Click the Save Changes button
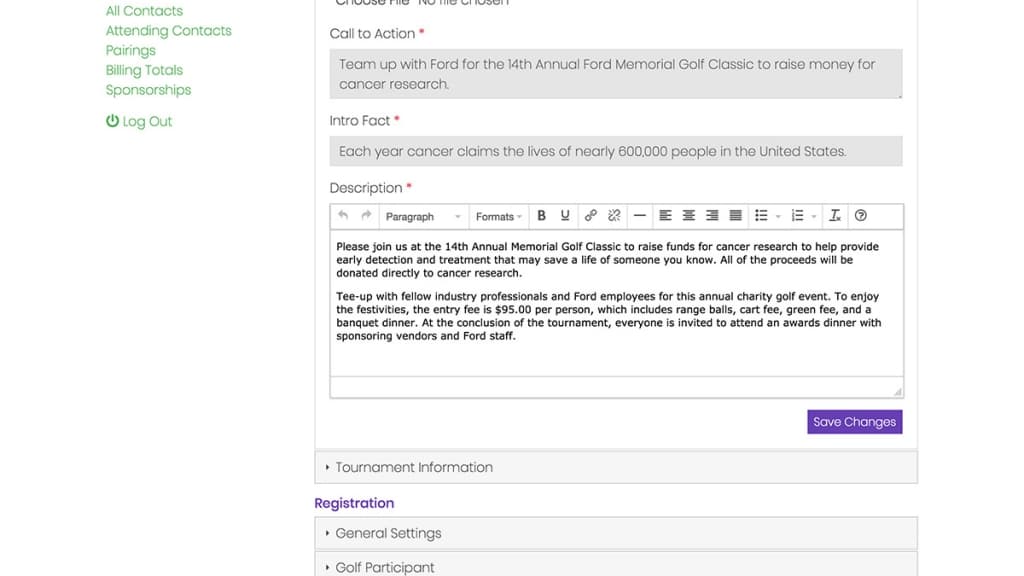The image size is (1024, 576). click(x=855, y=422)
